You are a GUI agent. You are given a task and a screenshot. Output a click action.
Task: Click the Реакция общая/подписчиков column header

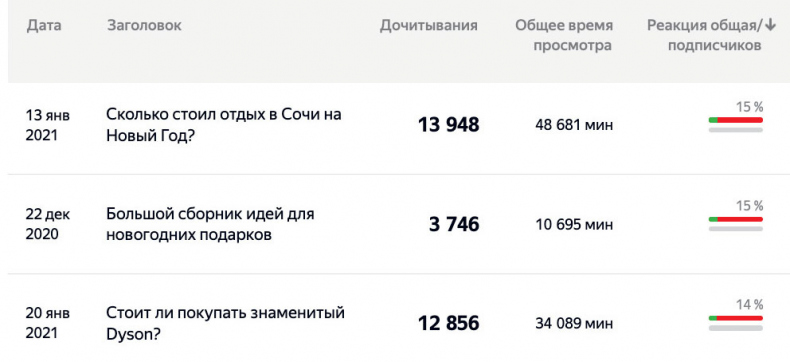pos(711,35)
